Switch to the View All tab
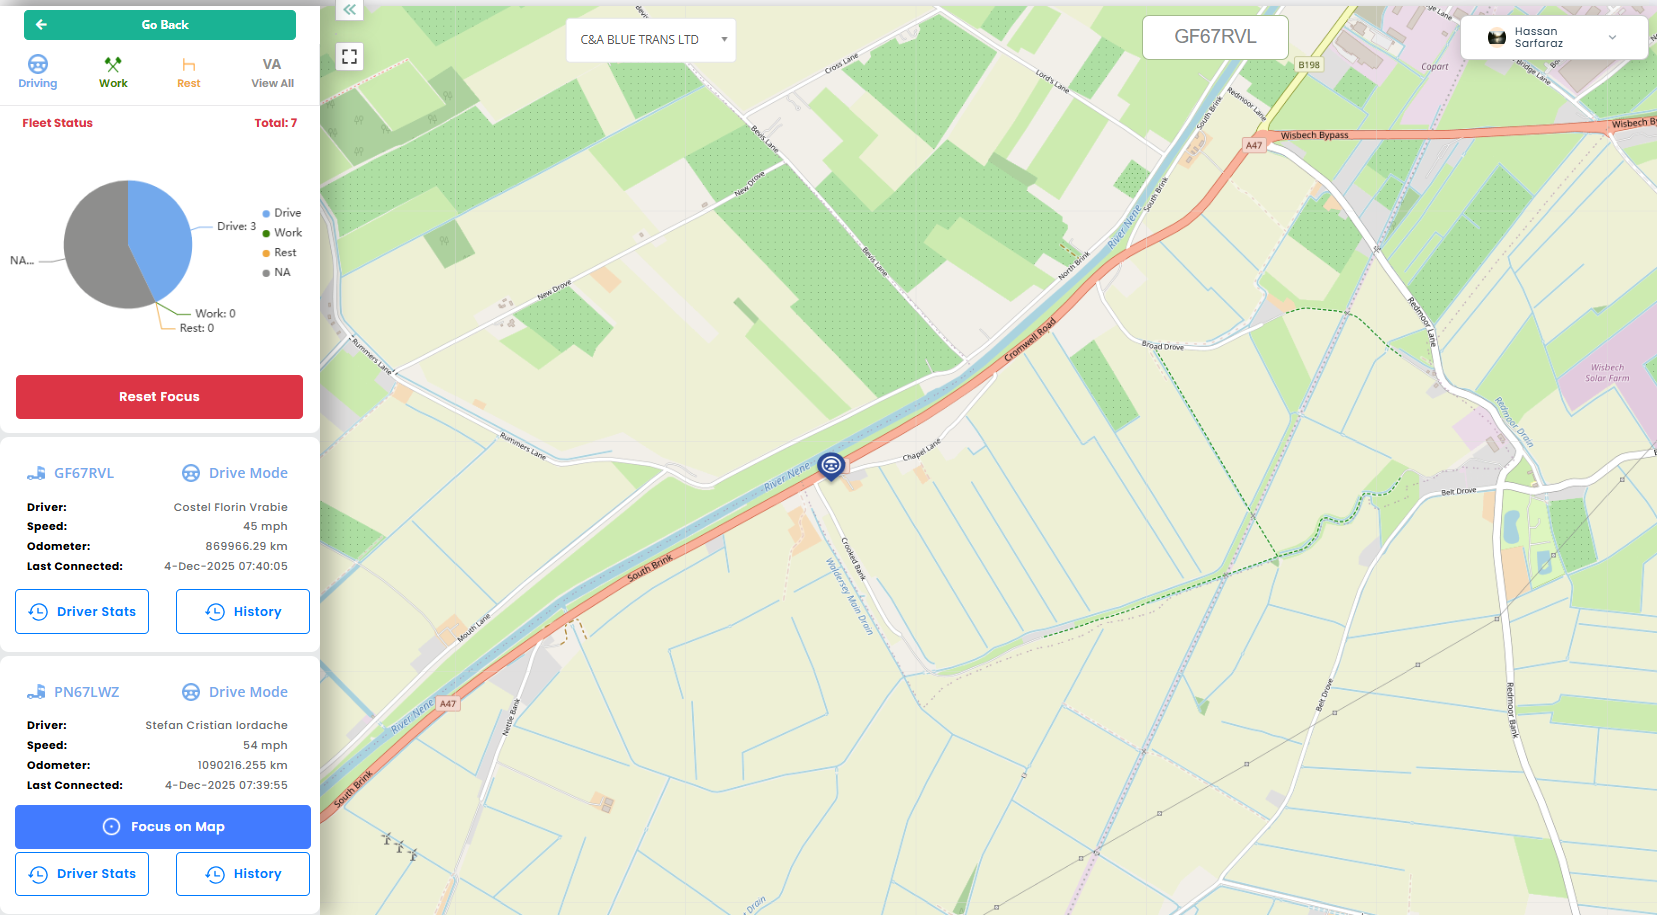The width and height of the screenshot is (1657, 915). coord(272,73)
